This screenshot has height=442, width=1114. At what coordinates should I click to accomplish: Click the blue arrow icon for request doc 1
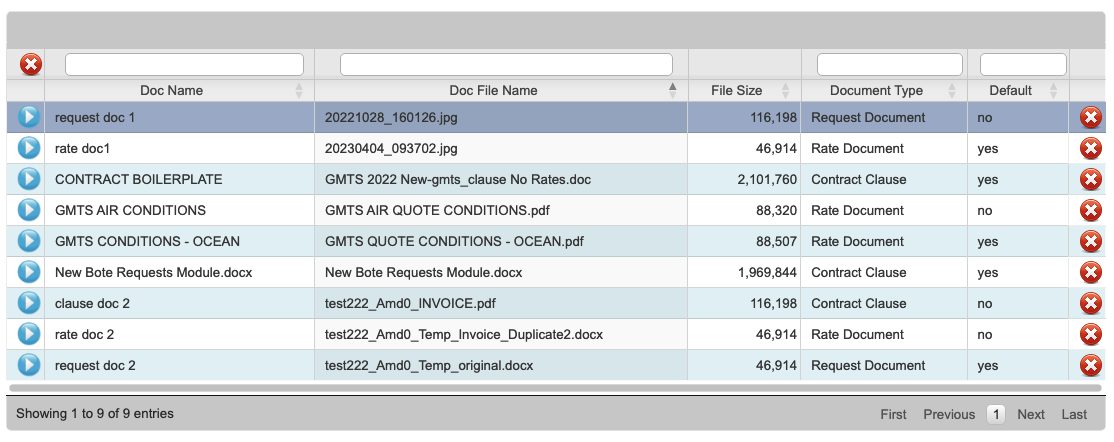click(29, 117)
